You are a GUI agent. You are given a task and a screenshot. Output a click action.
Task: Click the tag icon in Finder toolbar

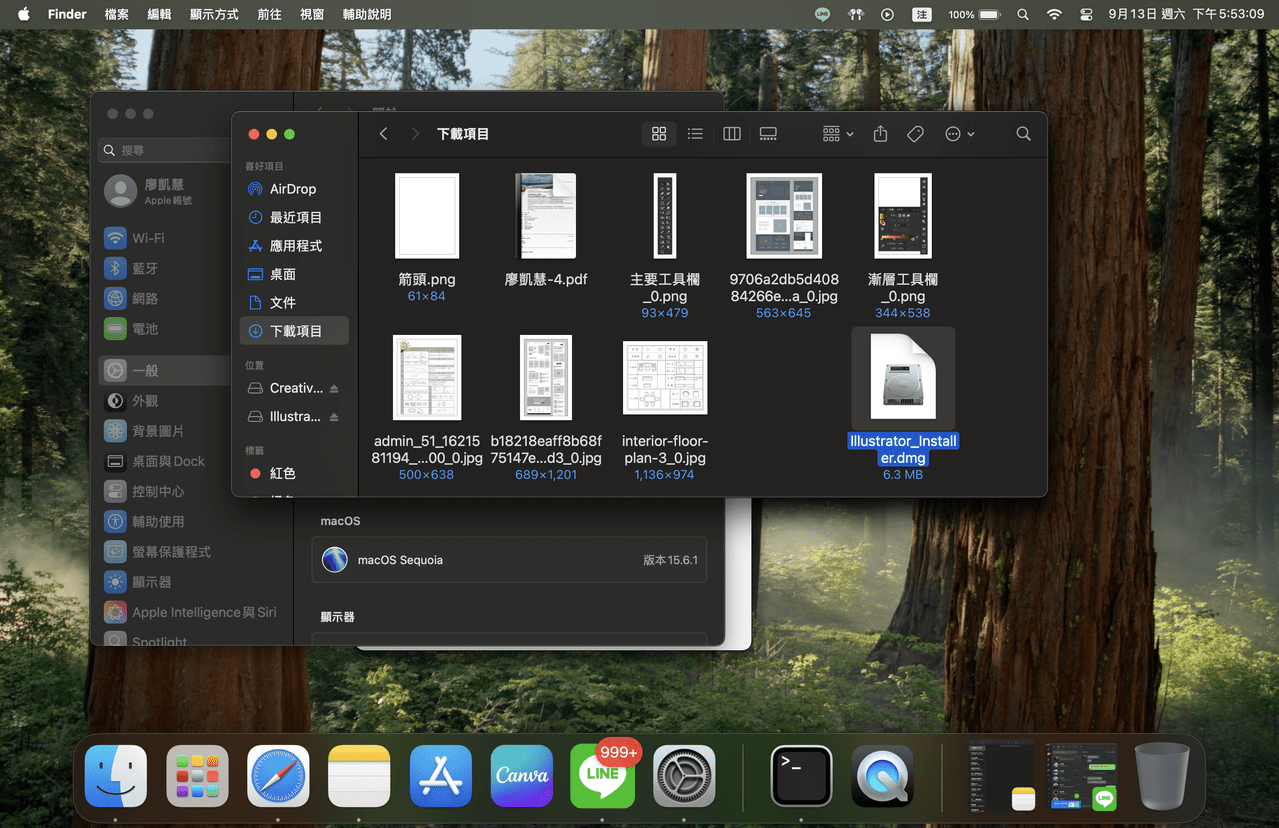click(x=915, y=134)
